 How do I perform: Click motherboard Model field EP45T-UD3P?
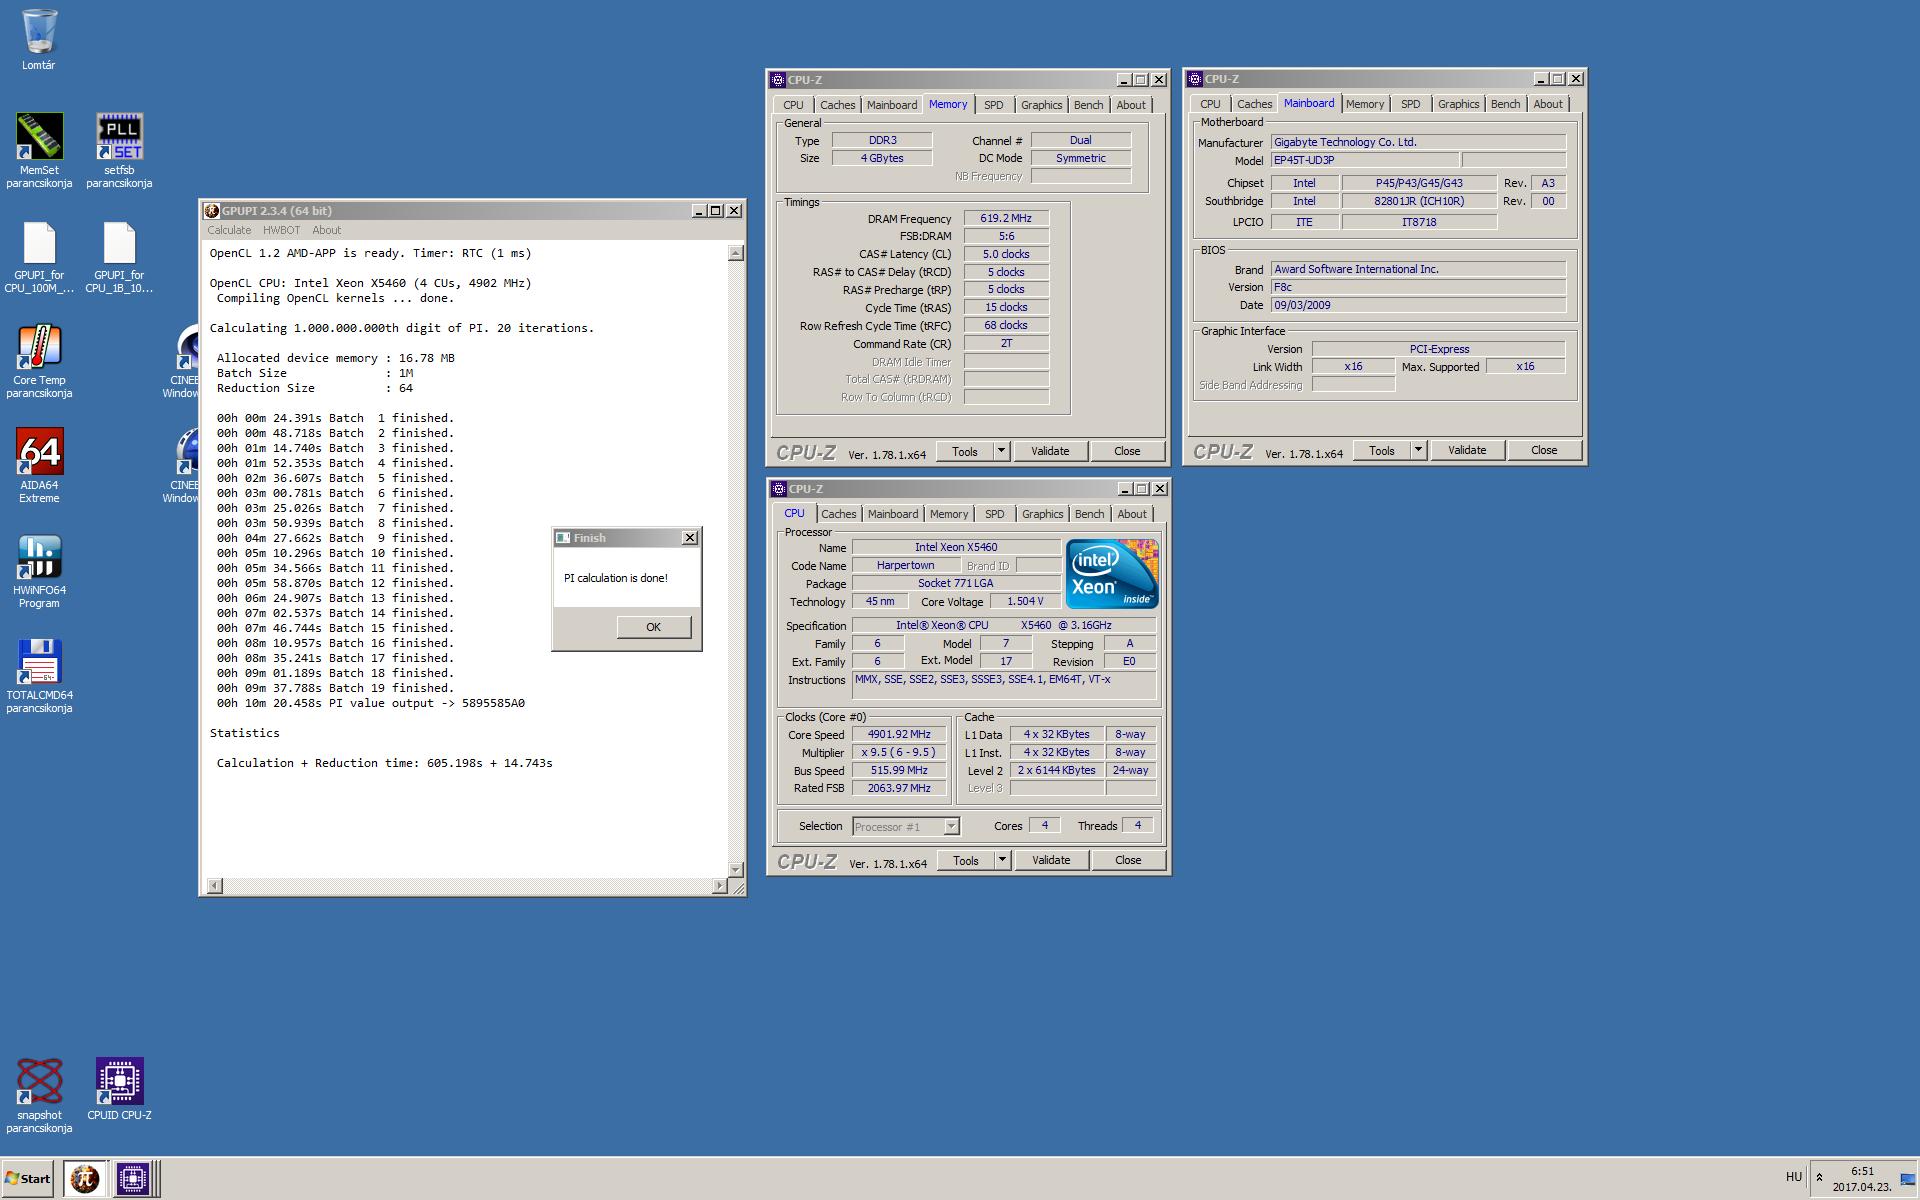(1364, 160)
